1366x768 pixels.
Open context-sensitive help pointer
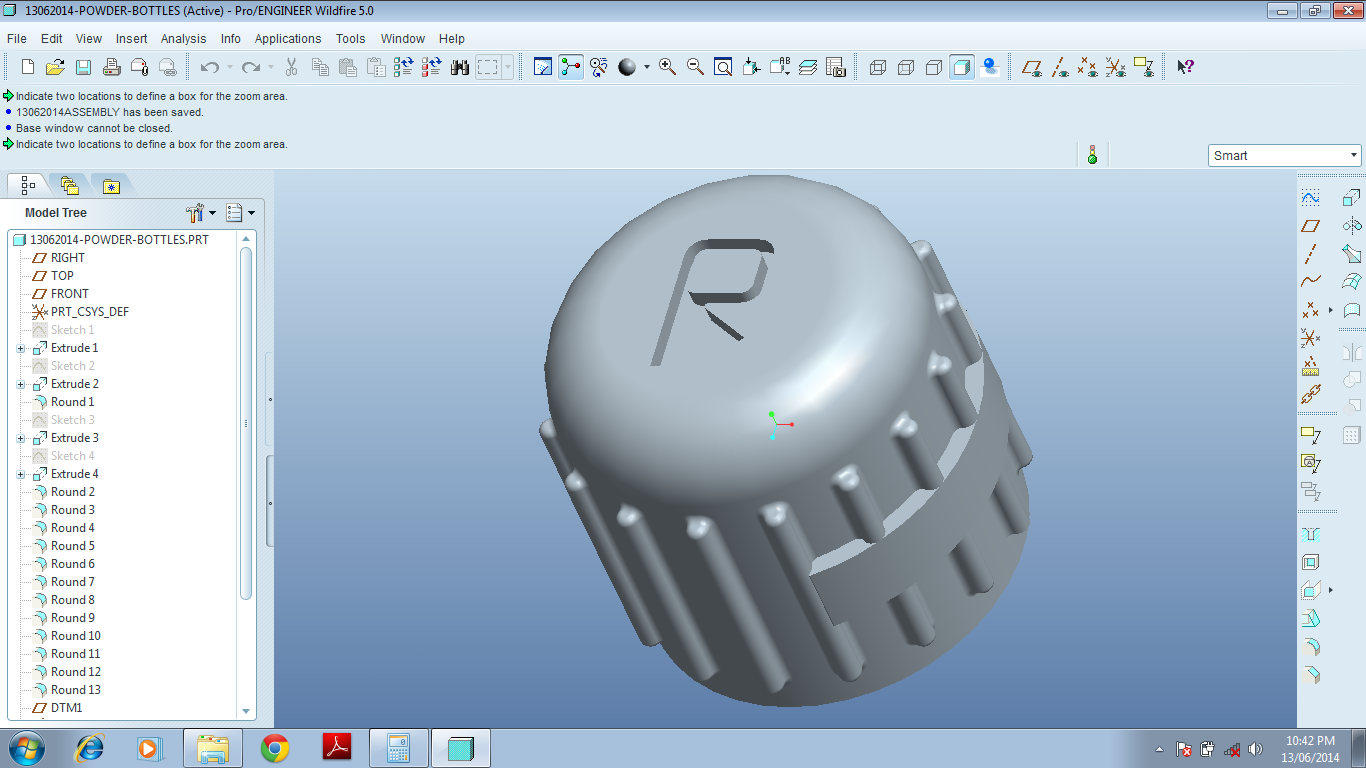[x=1185, y=67]
